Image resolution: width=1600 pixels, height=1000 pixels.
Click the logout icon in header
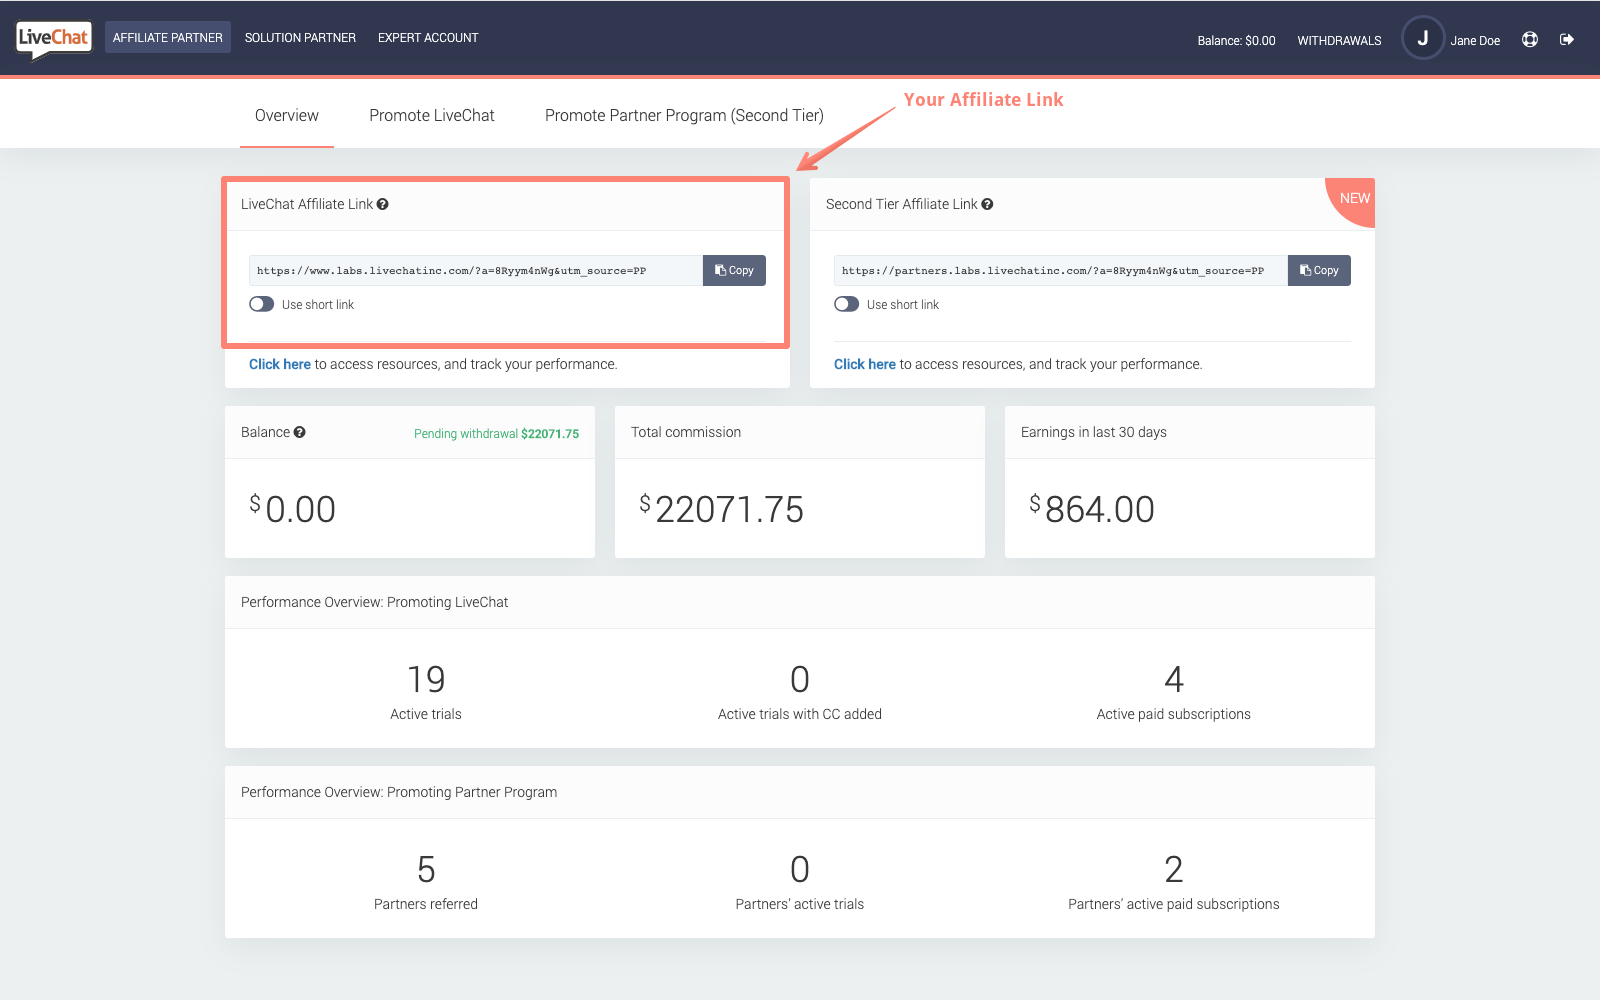[1567, 39]
